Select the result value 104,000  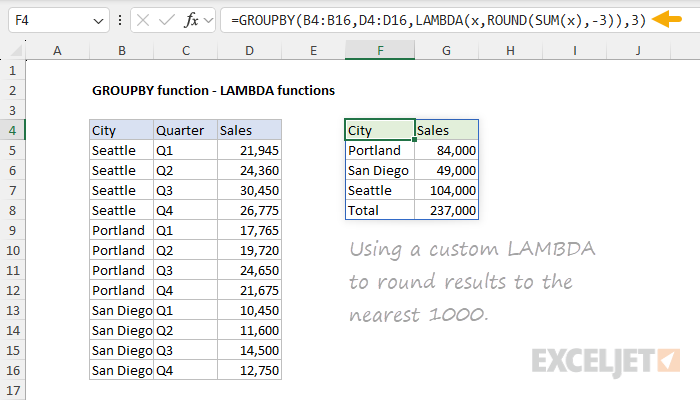point(447,191)
